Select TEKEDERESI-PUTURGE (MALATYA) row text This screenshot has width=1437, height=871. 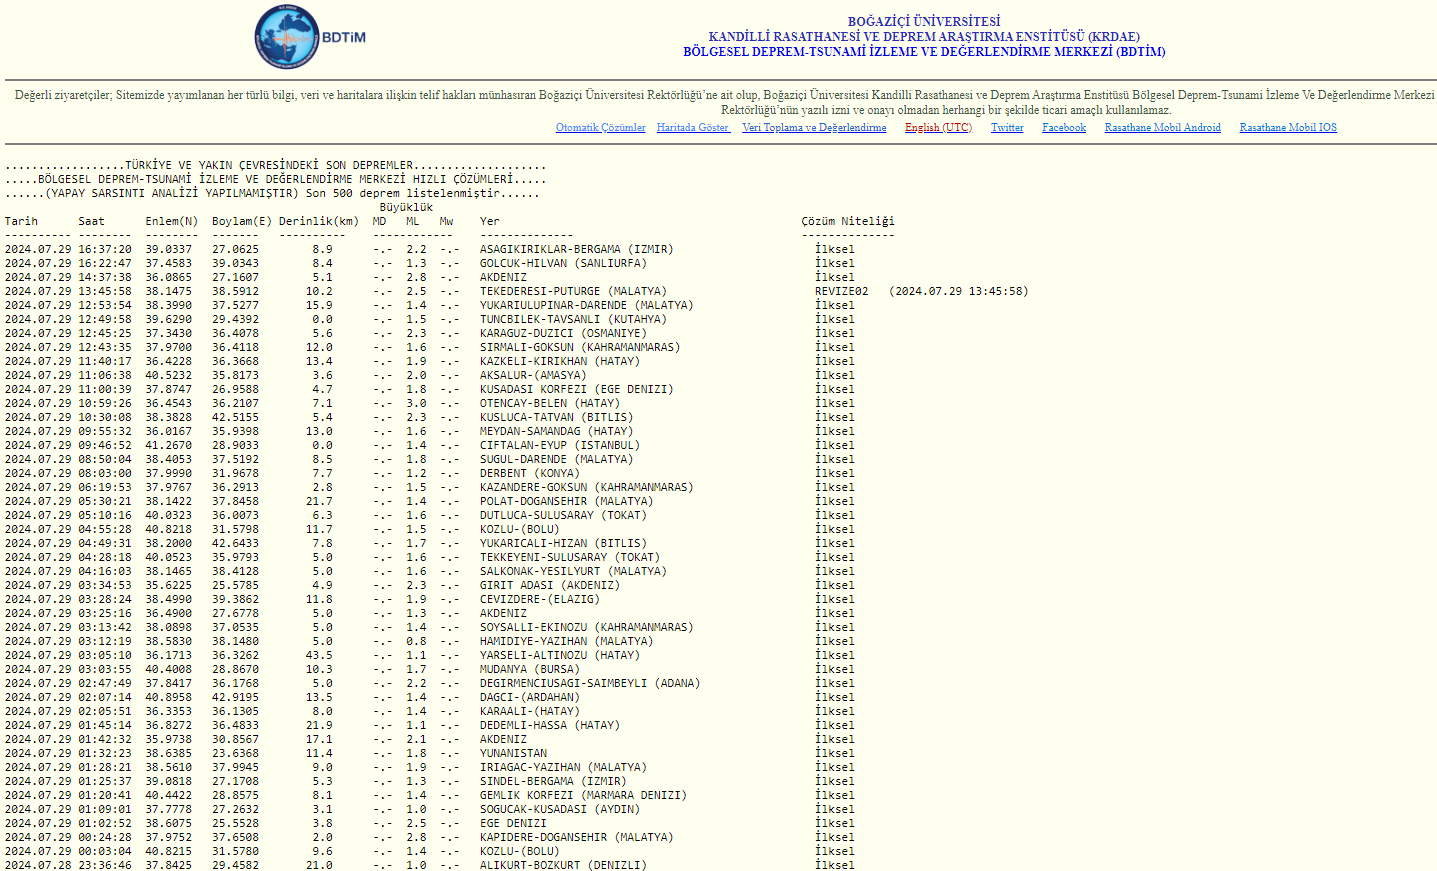click(x=573, y=292)
